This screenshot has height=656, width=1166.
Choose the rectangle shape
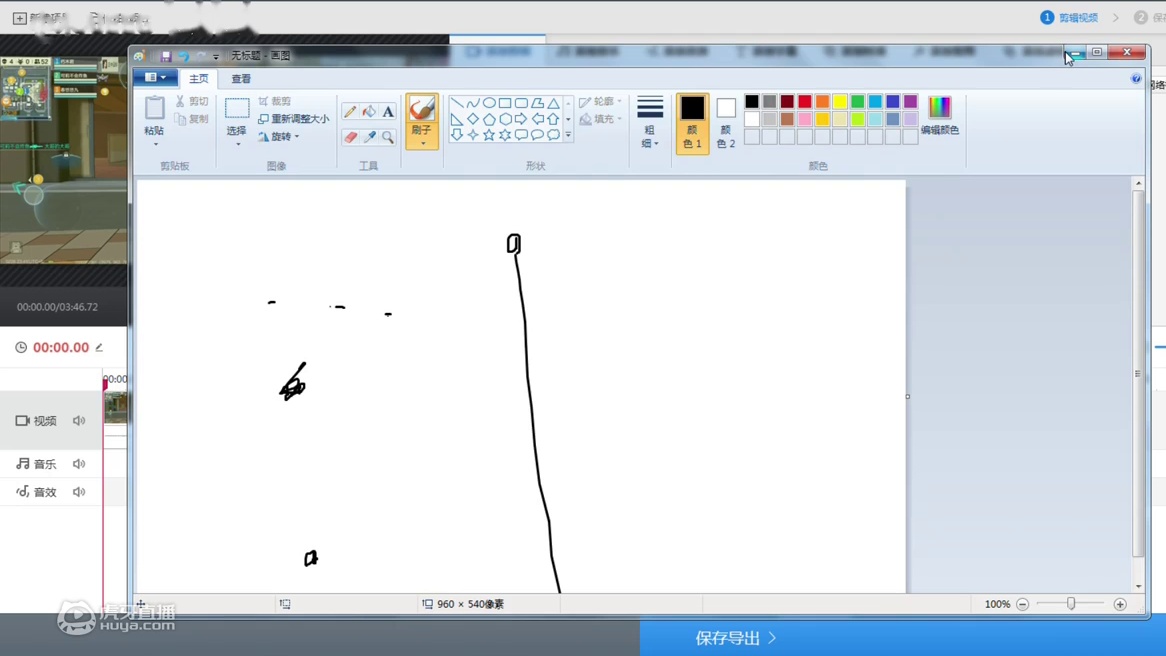(x=505, y=103)
